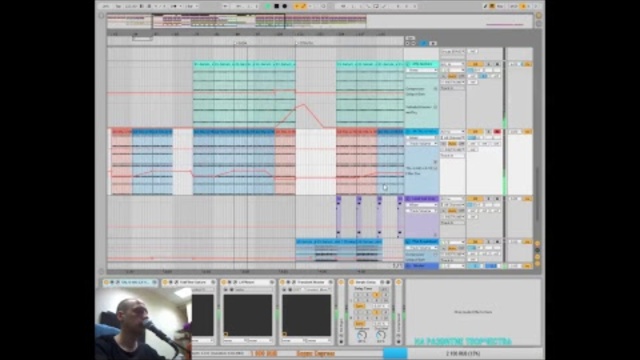640x360 pixels.
Task: Solo the cyan track
Action: point(489,64)
